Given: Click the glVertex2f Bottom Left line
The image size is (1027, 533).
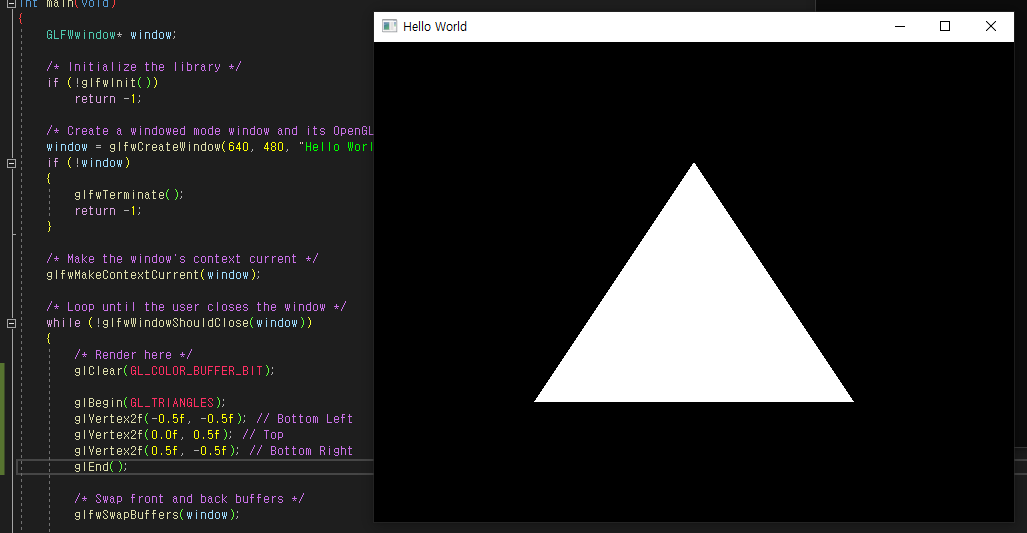Looking at the screenshot, I should [x=214, y=419].
